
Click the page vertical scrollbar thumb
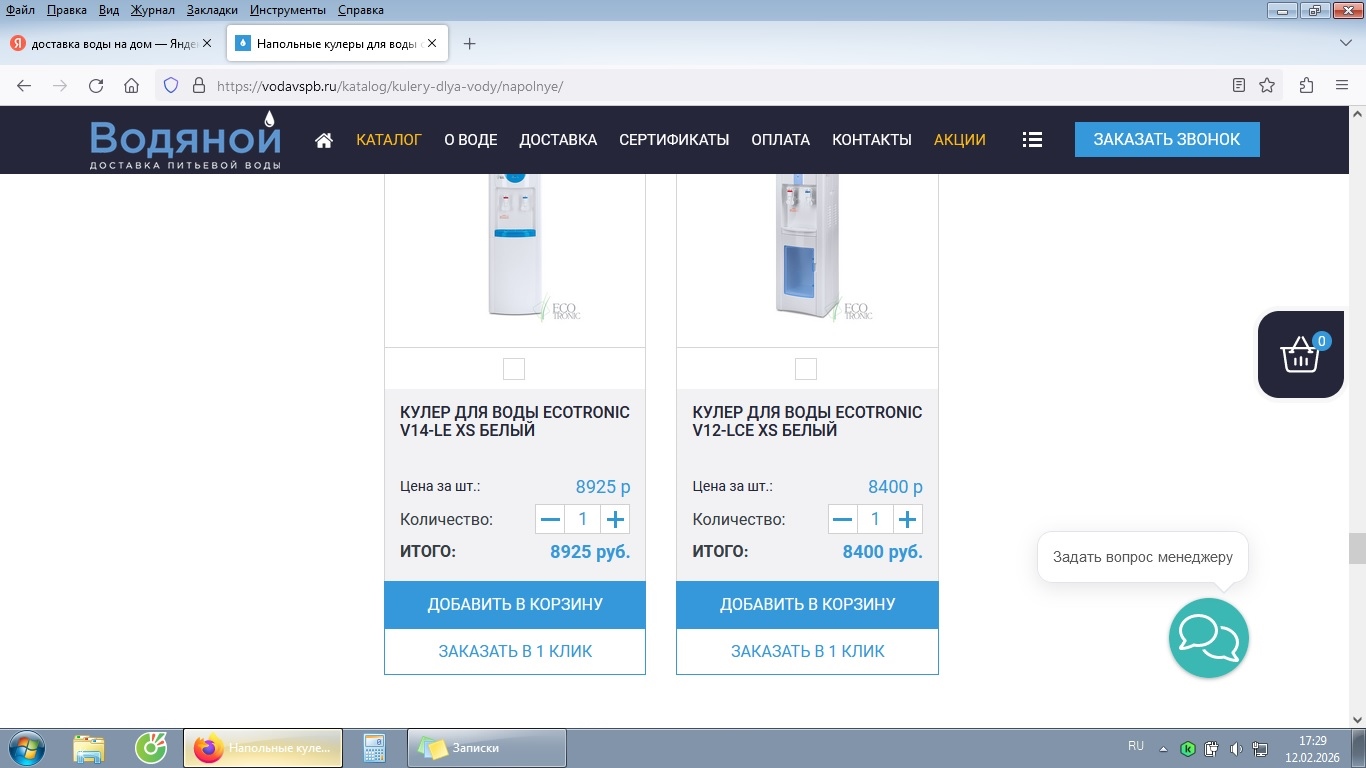[x=1357, y=549]
